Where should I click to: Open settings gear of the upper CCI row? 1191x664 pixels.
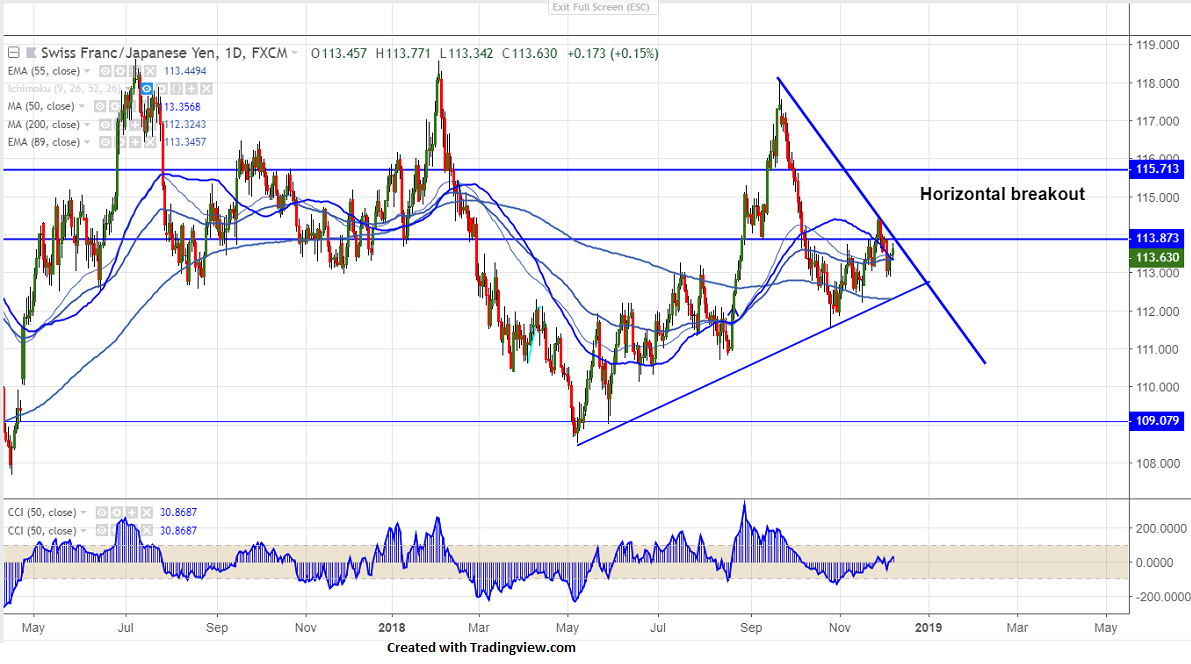tap(117, 513)
